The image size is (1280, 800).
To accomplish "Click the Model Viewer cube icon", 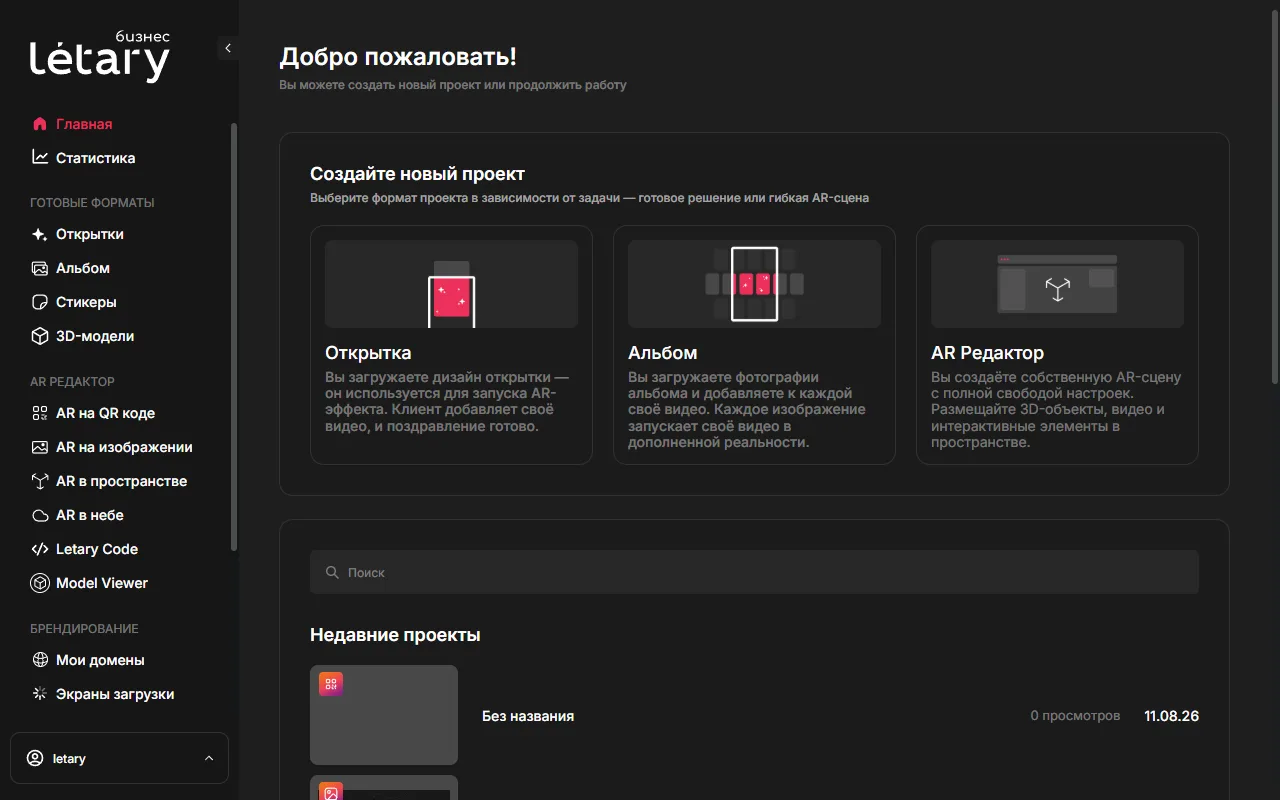I will (40, 583).
